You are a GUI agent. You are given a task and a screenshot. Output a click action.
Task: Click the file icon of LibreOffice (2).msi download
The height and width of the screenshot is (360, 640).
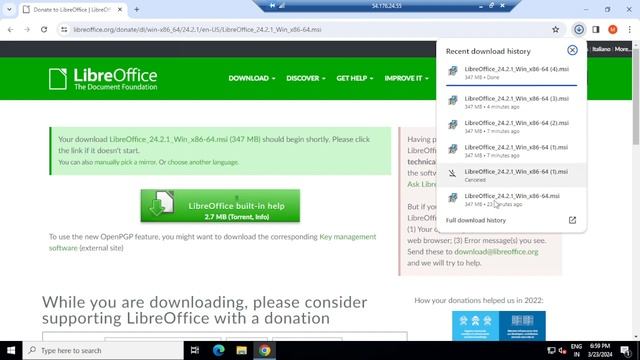tap(453, 125)
